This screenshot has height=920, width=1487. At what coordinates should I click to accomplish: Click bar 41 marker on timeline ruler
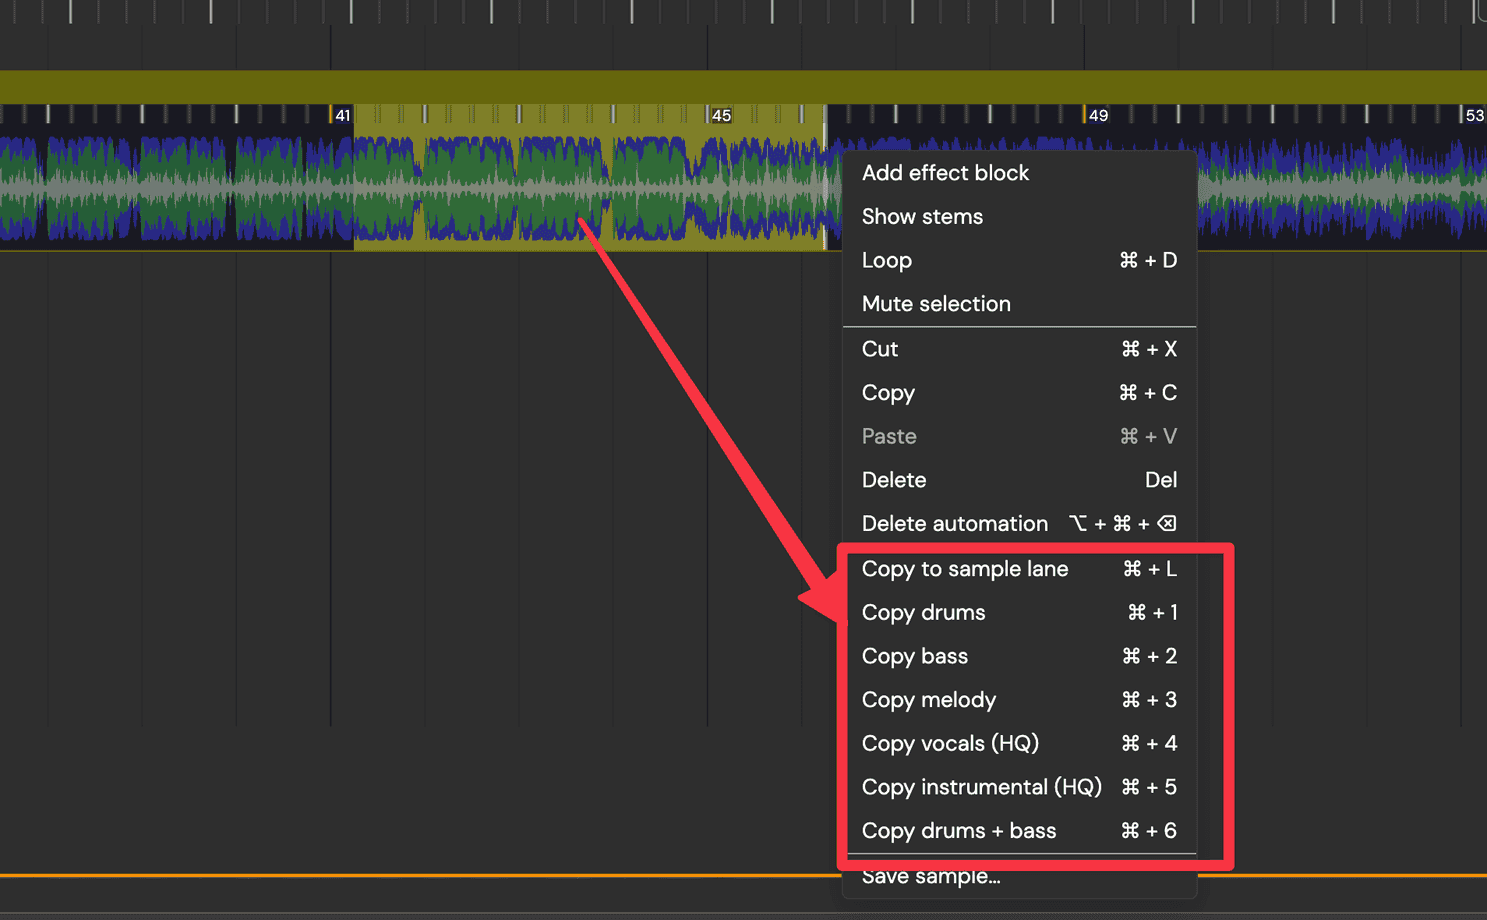[x=342, y=115]
